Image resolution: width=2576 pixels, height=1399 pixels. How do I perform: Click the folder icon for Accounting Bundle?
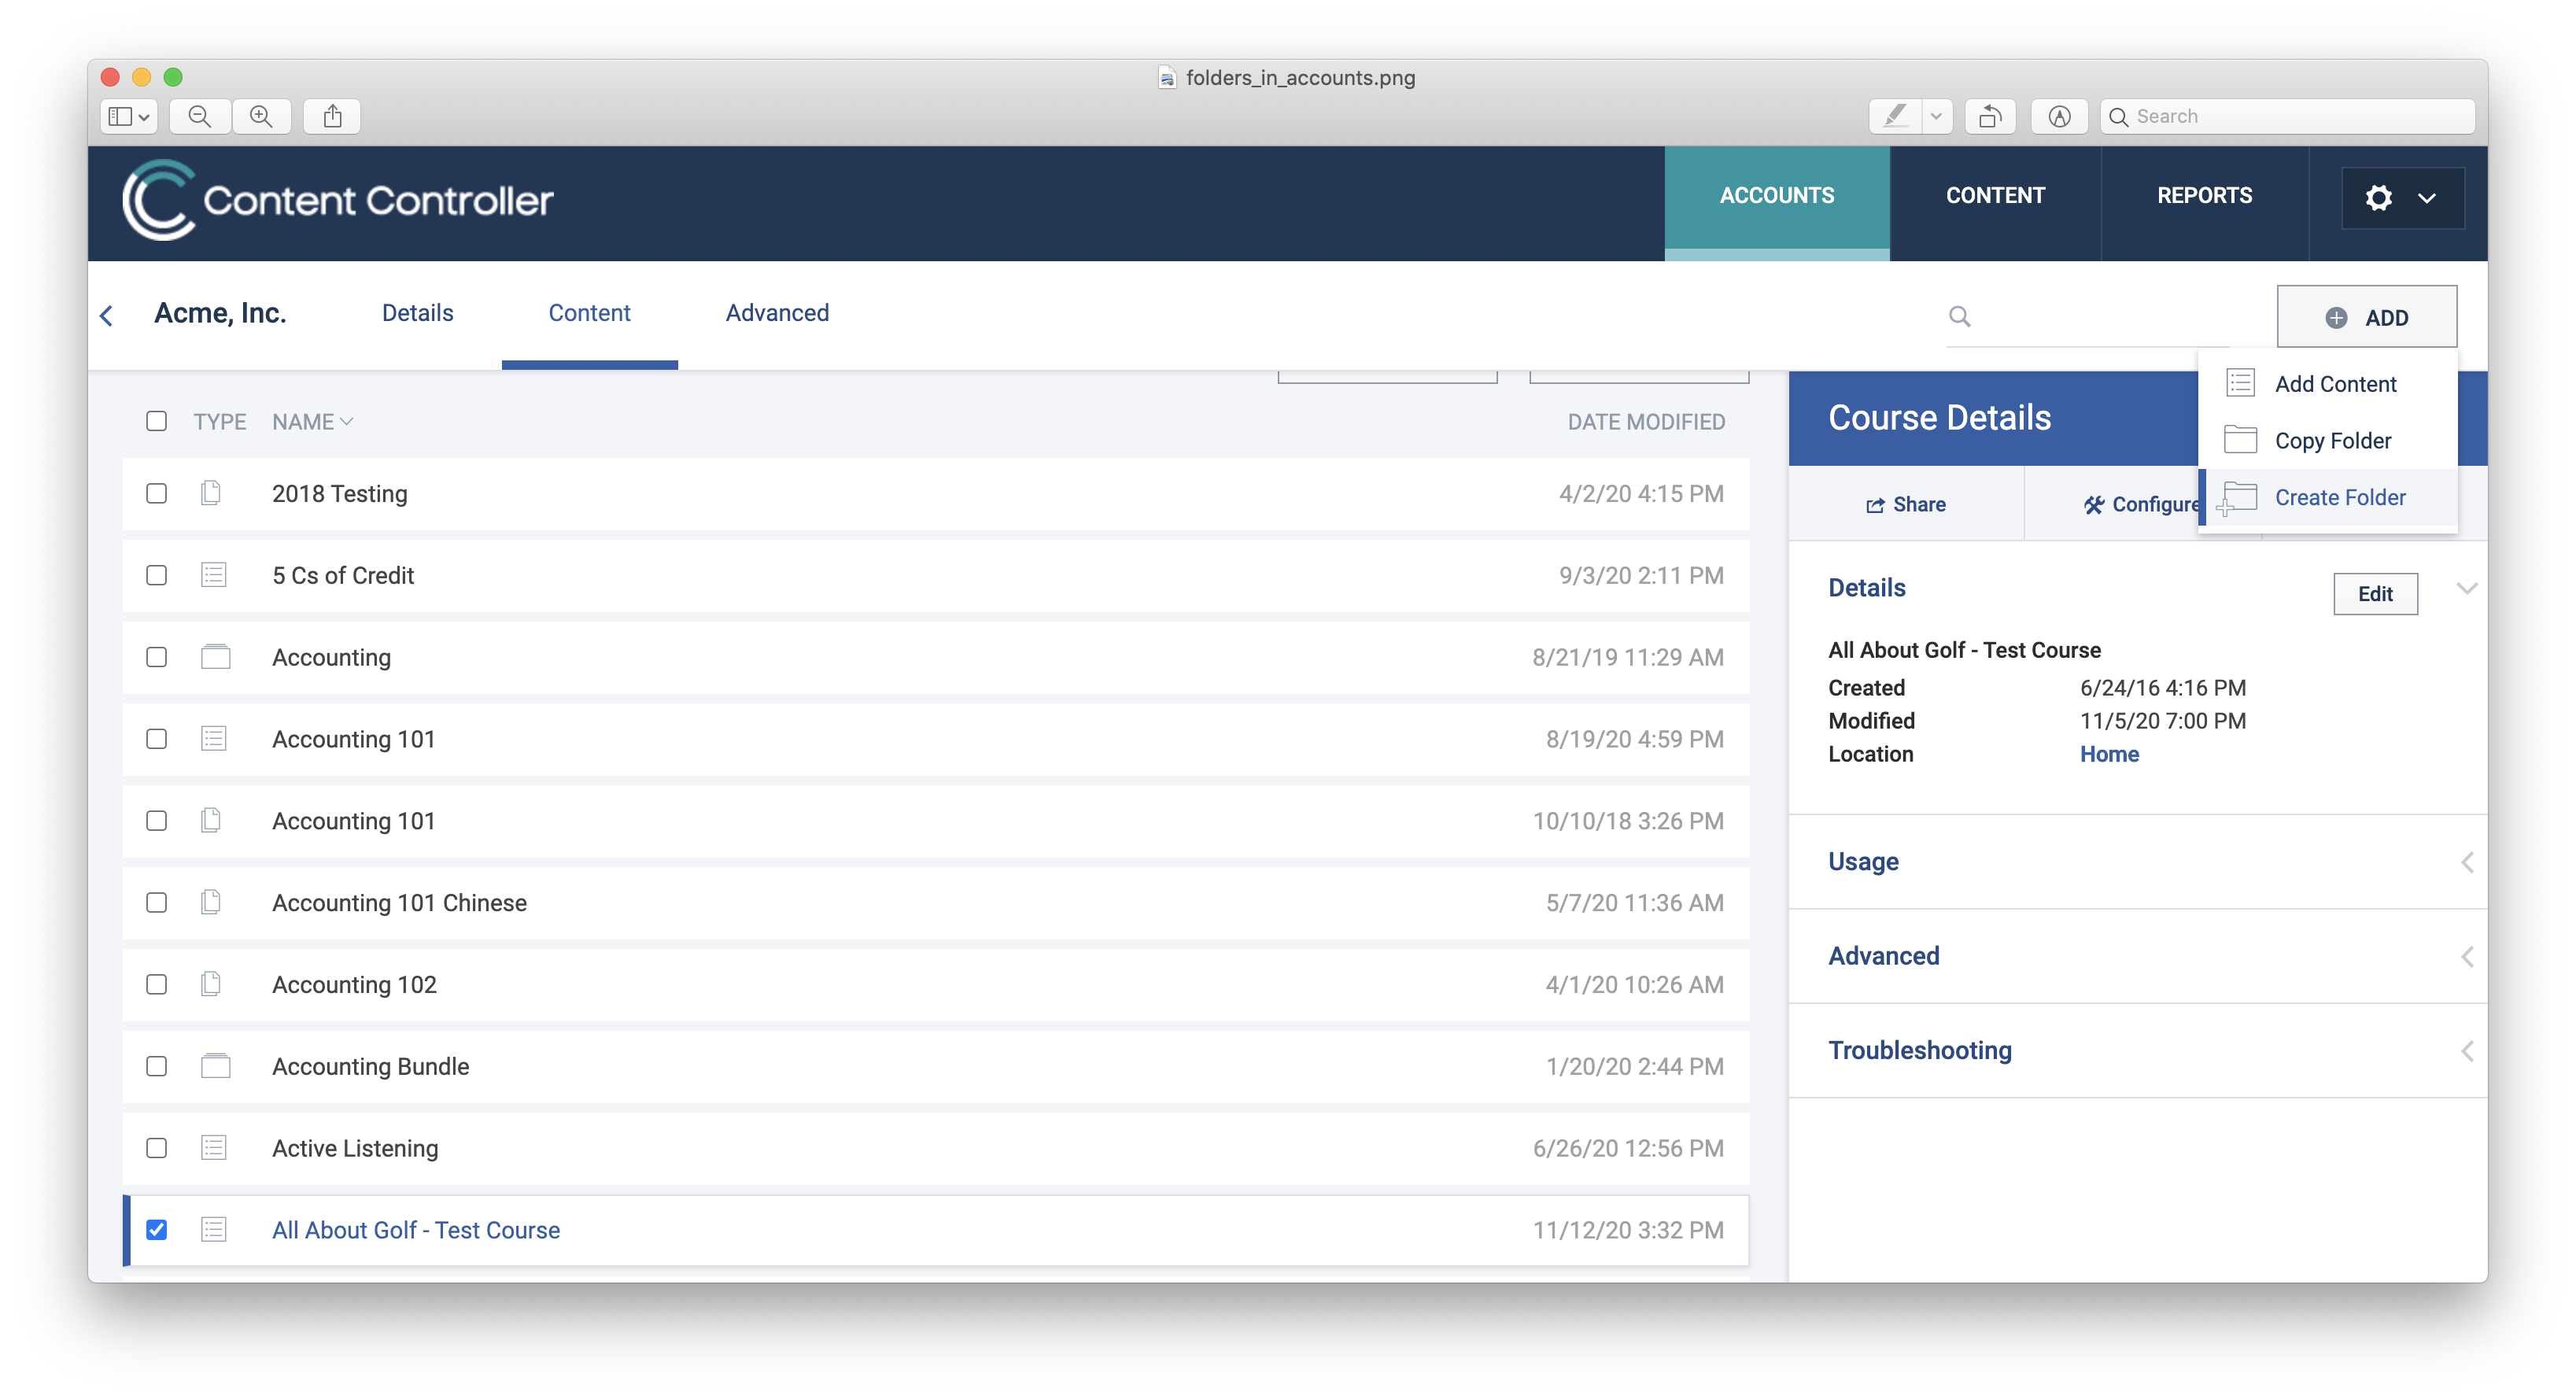tap(215, 1065)
